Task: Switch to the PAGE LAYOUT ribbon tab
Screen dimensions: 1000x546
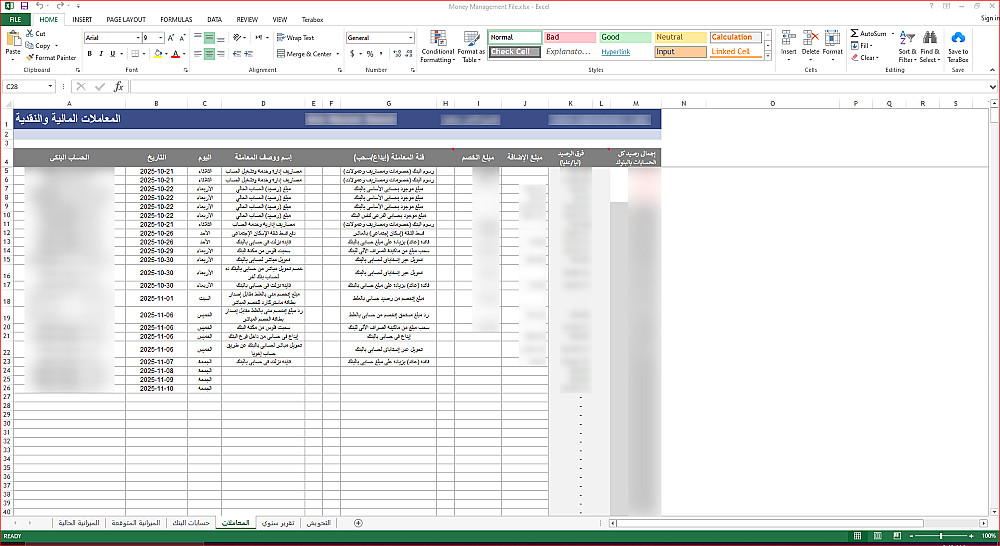Action: tap(126, 20)
